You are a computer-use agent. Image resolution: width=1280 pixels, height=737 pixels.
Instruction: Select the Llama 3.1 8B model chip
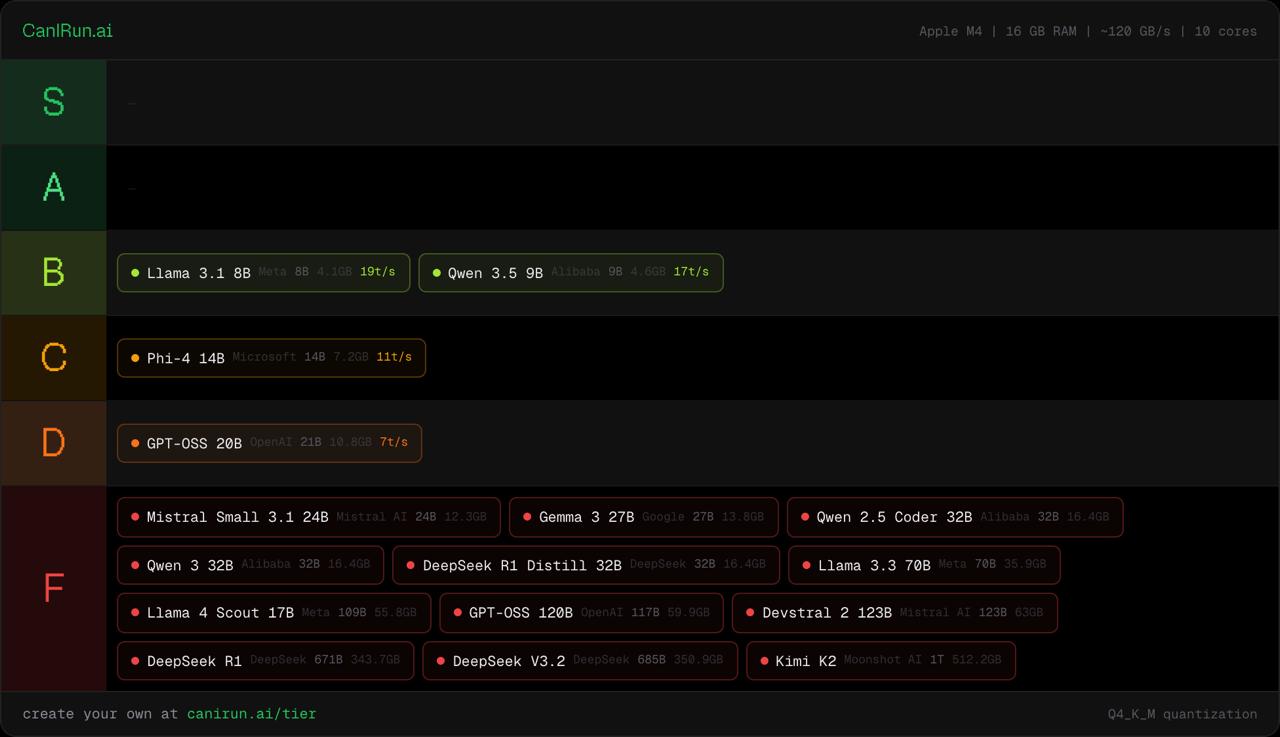pos(263,273)
